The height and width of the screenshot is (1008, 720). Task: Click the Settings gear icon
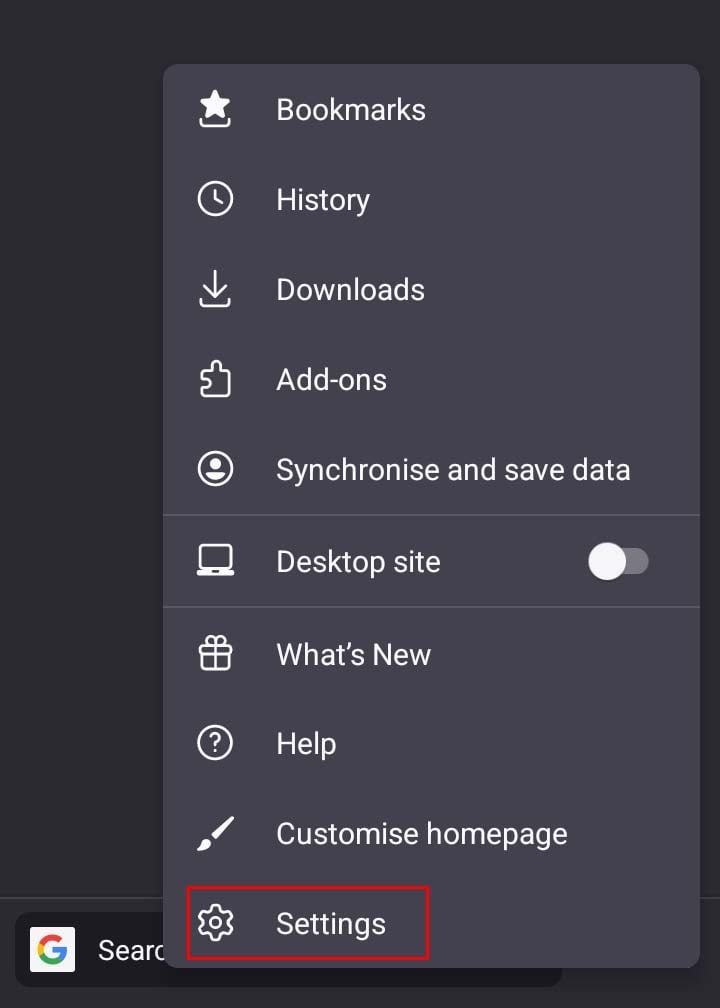click(215, 923)
